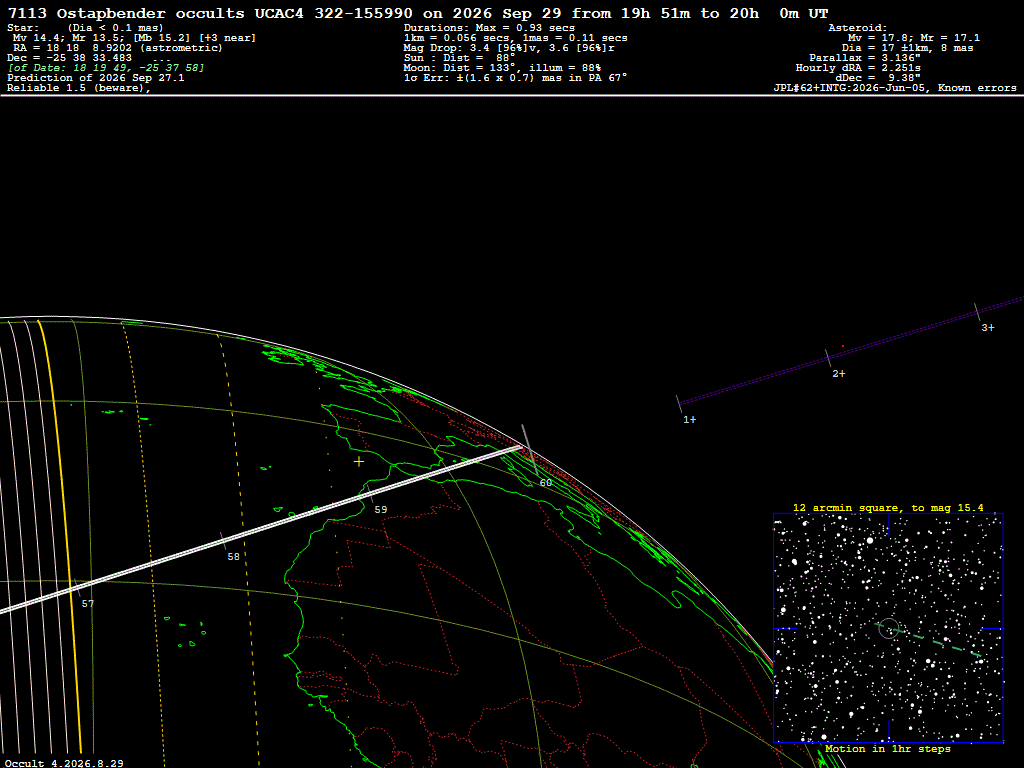Click the '12 arcmin square' chart label
The image size is (1024, 768).
coord(888,507)
